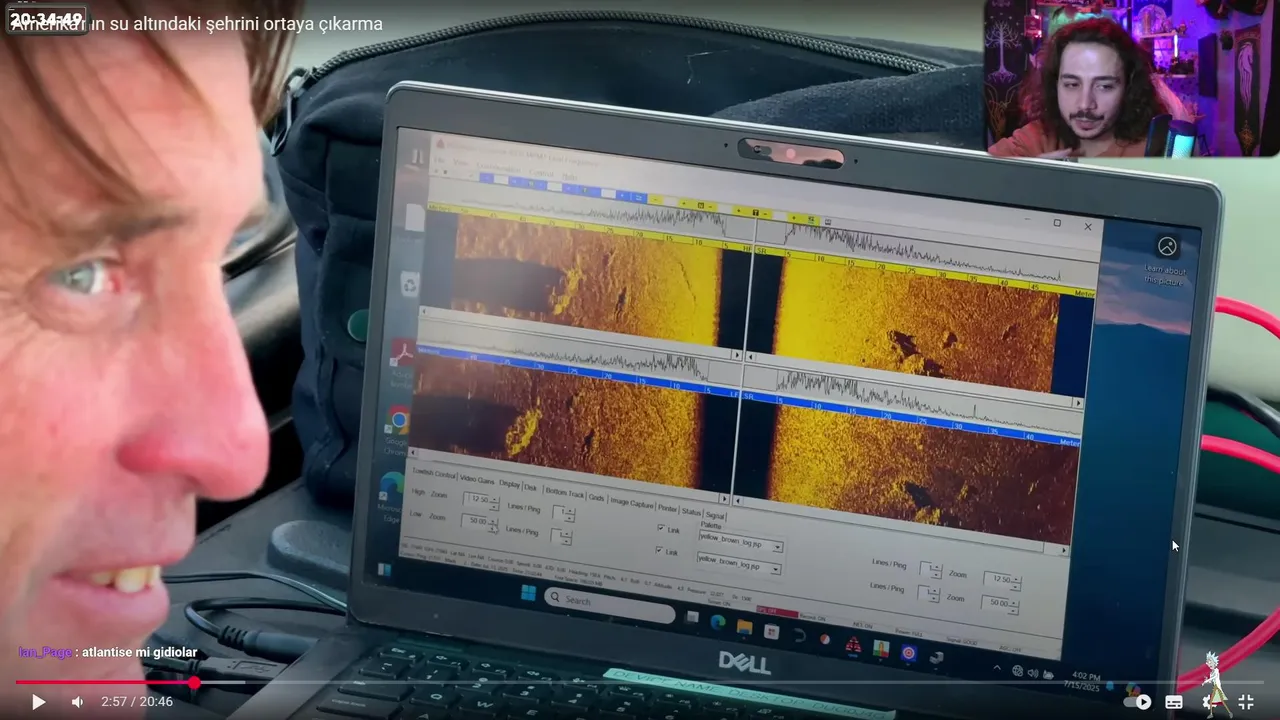Screen dimensions: 1280x720
Task: Play the paused video
Action: pos(38,702)
